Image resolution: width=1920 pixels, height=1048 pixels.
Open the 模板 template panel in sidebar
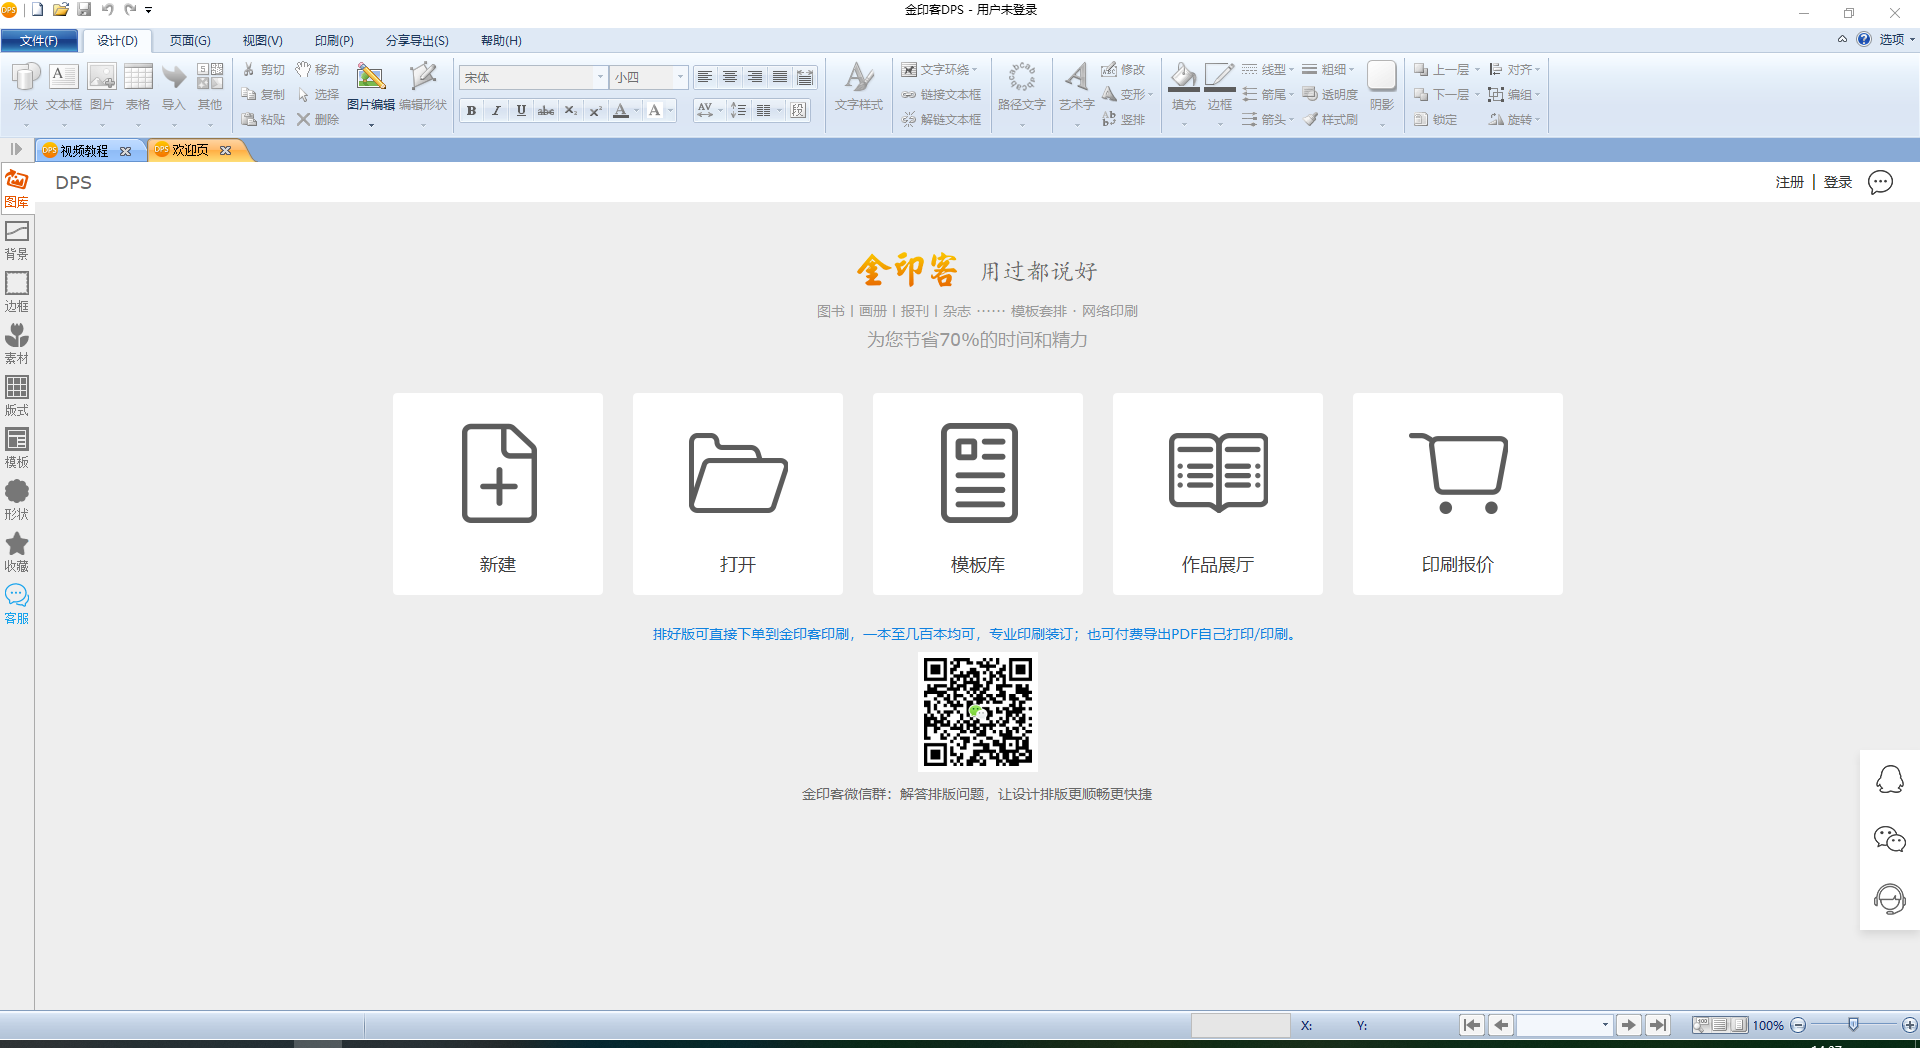17,448
